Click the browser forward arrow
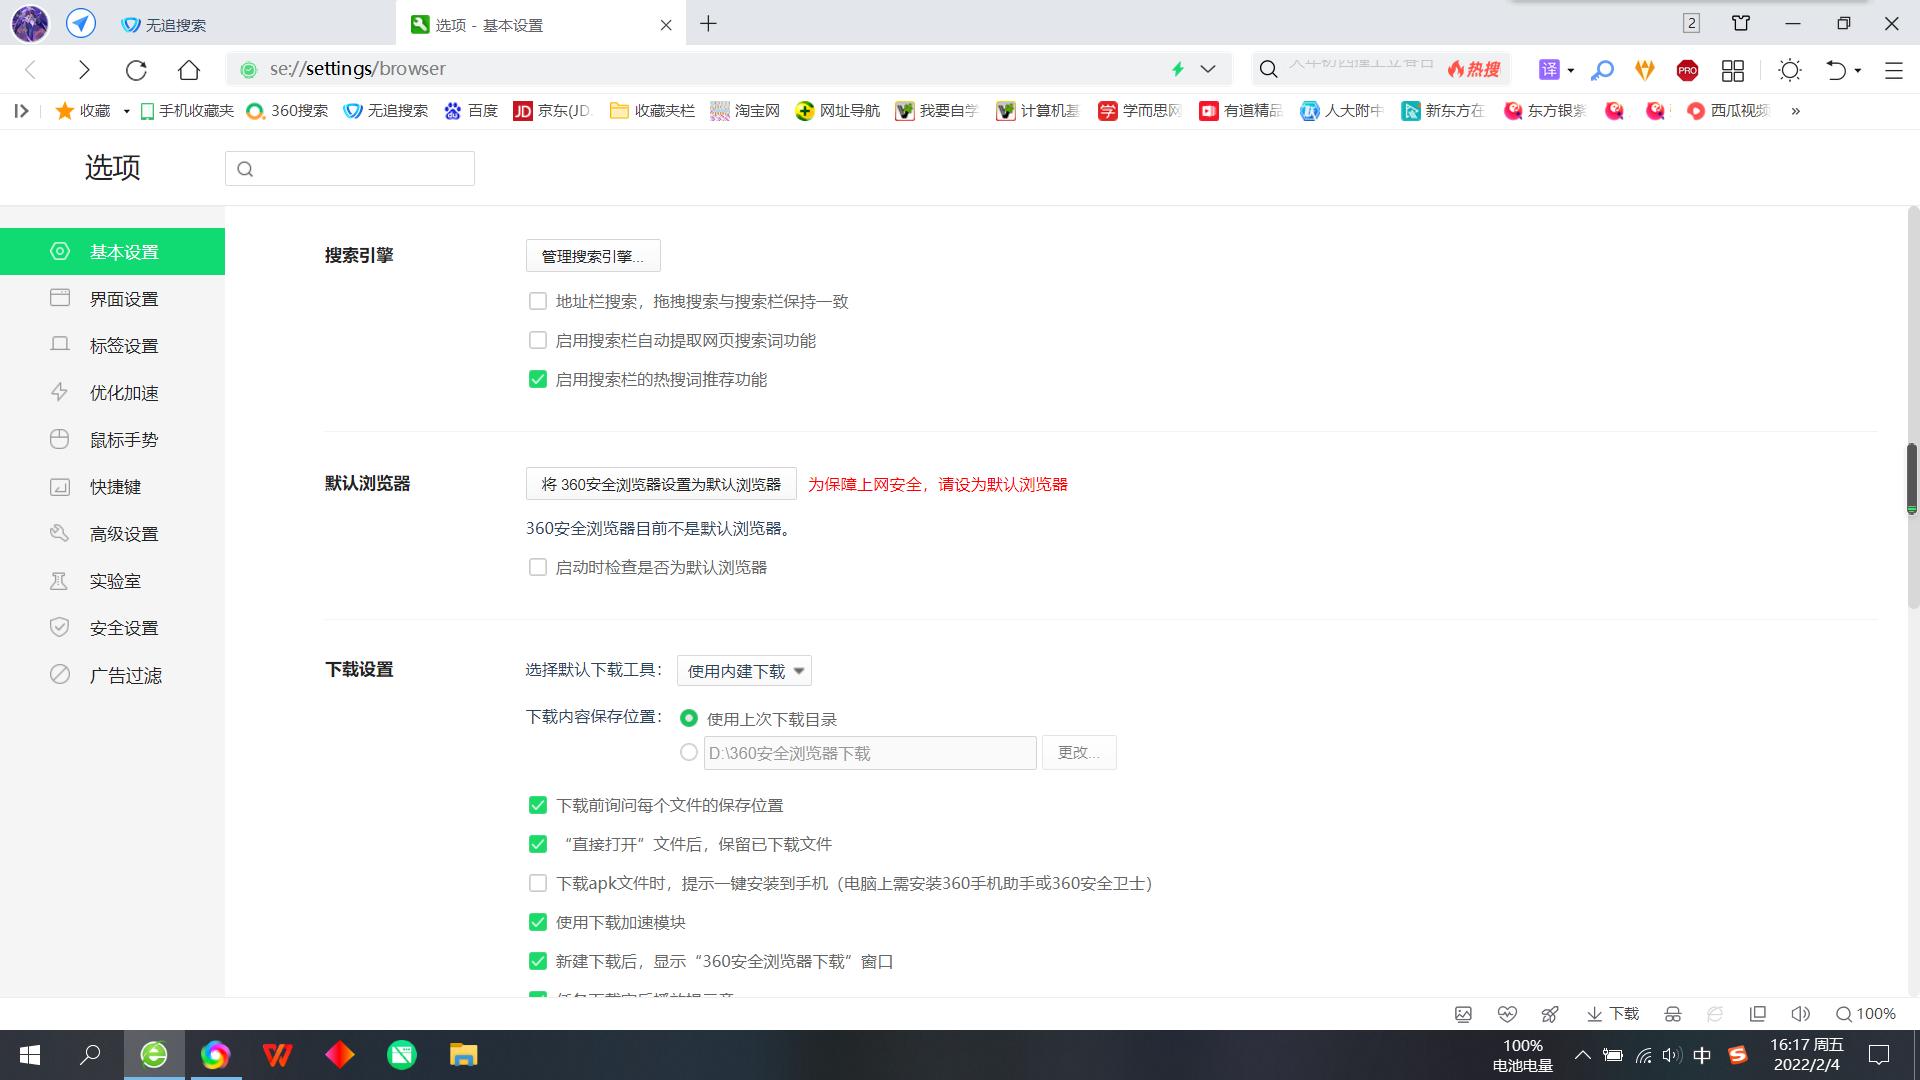The image size is (1920, 1080). 84,69
